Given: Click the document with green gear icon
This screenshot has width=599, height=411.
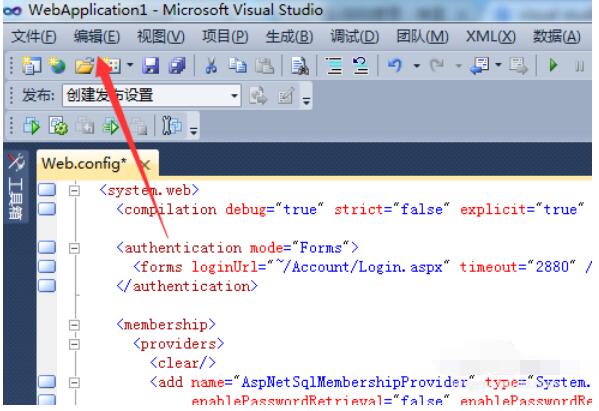Looking at the screenshot, I should click(58, 126).
